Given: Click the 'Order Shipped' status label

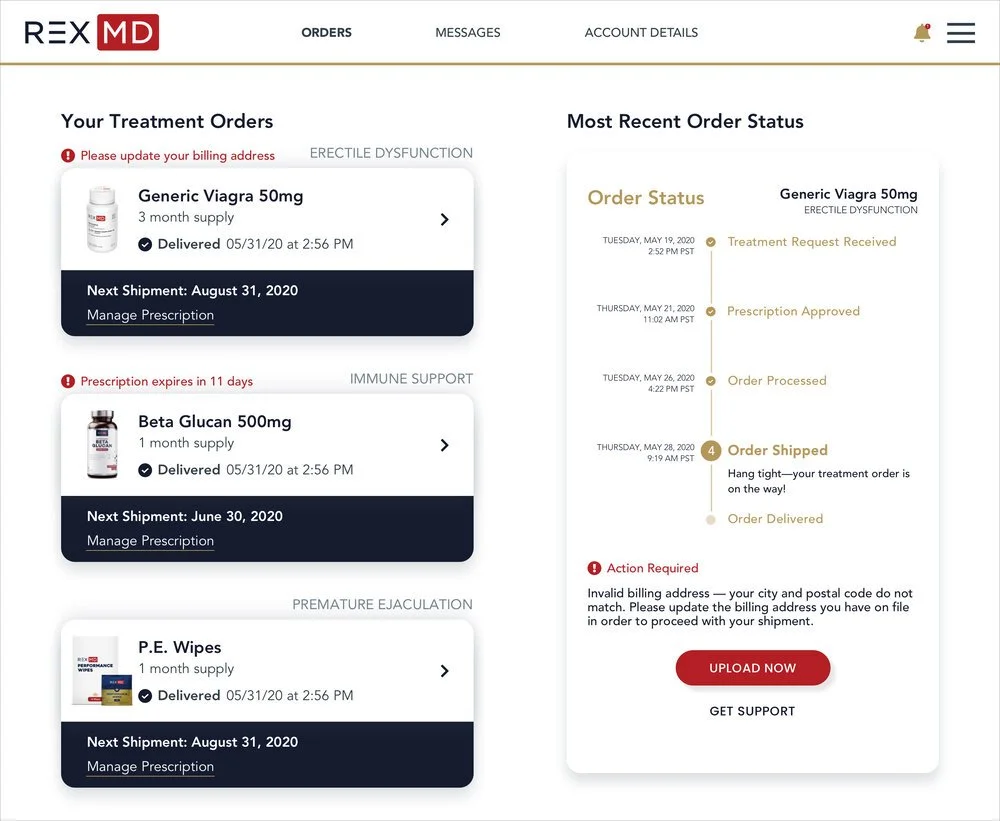Looking at the screenshot, I should (x=777, y=450).
